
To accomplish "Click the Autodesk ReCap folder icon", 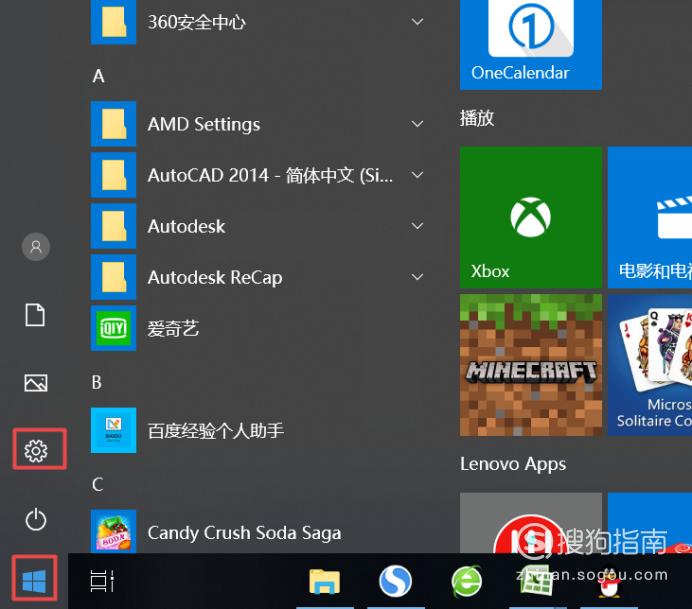I will [113, 277].
